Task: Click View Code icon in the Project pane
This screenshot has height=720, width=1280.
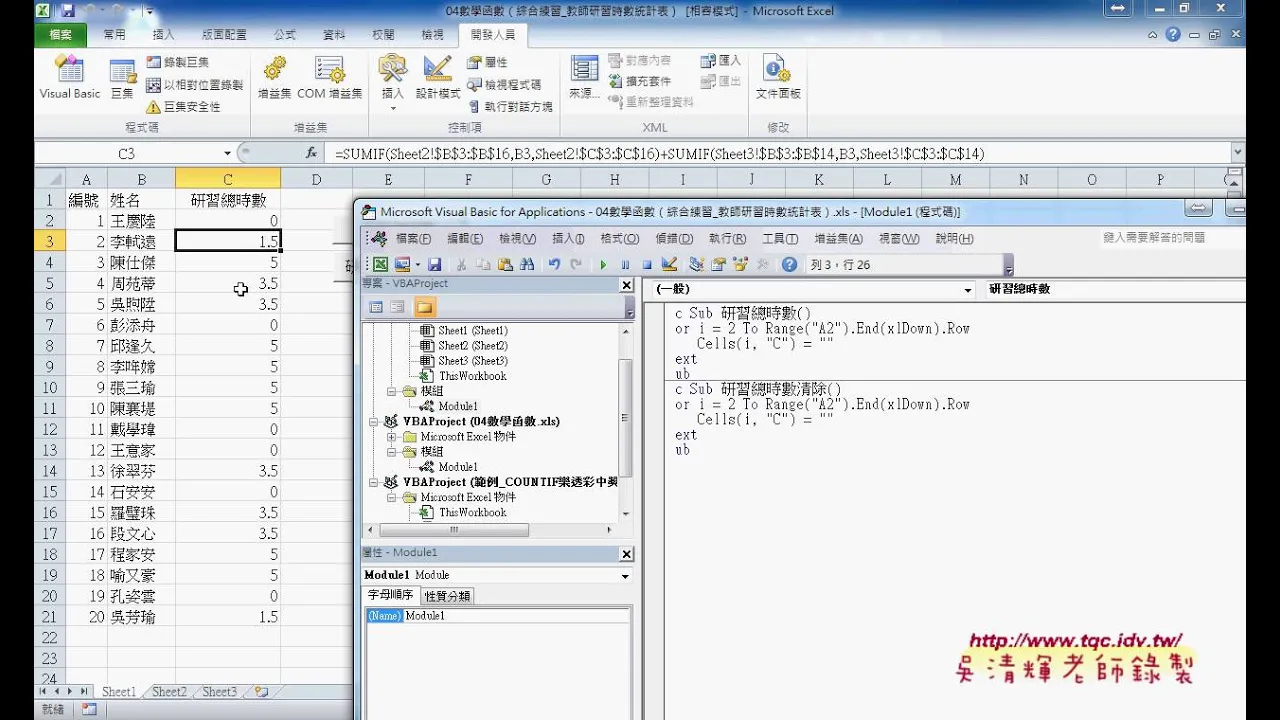Action: (x=376, y=307)
